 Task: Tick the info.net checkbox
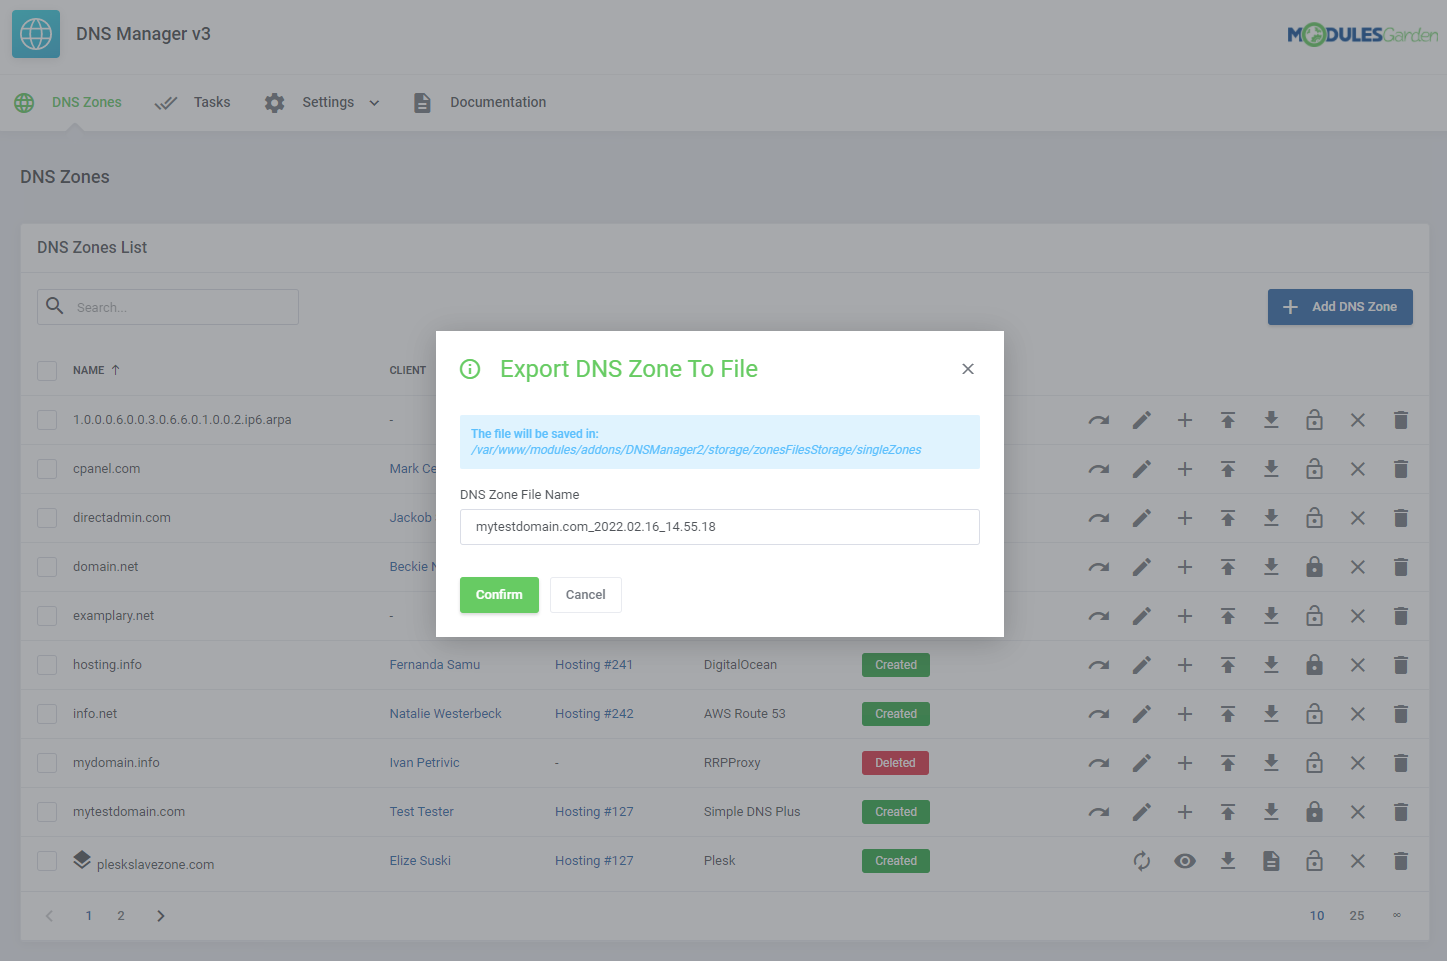coord(47,714)
